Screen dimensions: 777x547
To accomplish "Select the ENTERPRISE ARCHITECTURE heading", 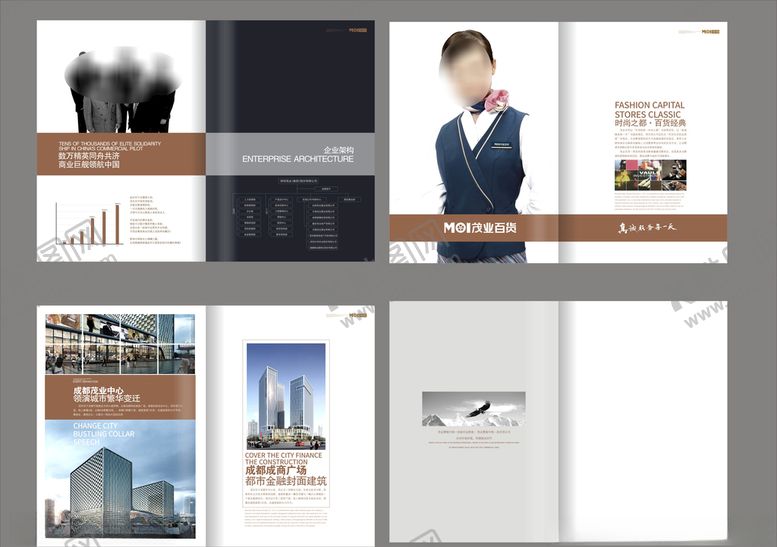I will coord(297,159).
